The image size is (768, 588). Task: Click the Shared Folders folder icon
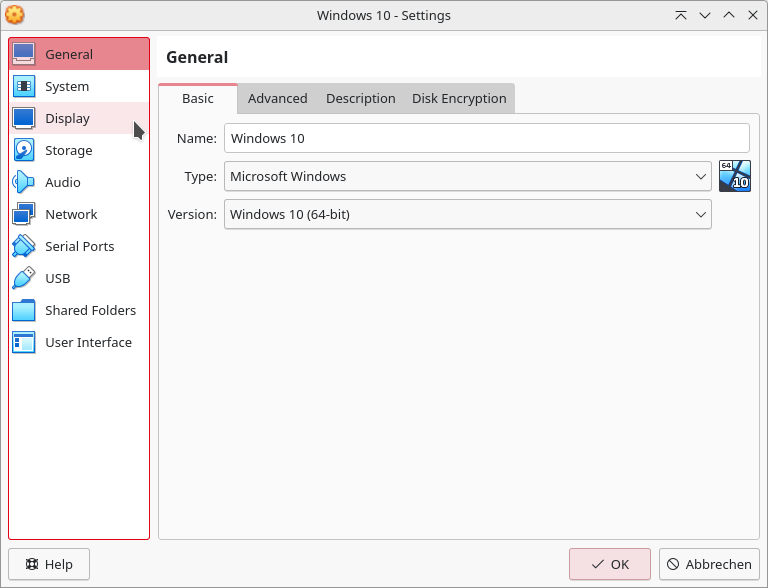click(24, 310)
